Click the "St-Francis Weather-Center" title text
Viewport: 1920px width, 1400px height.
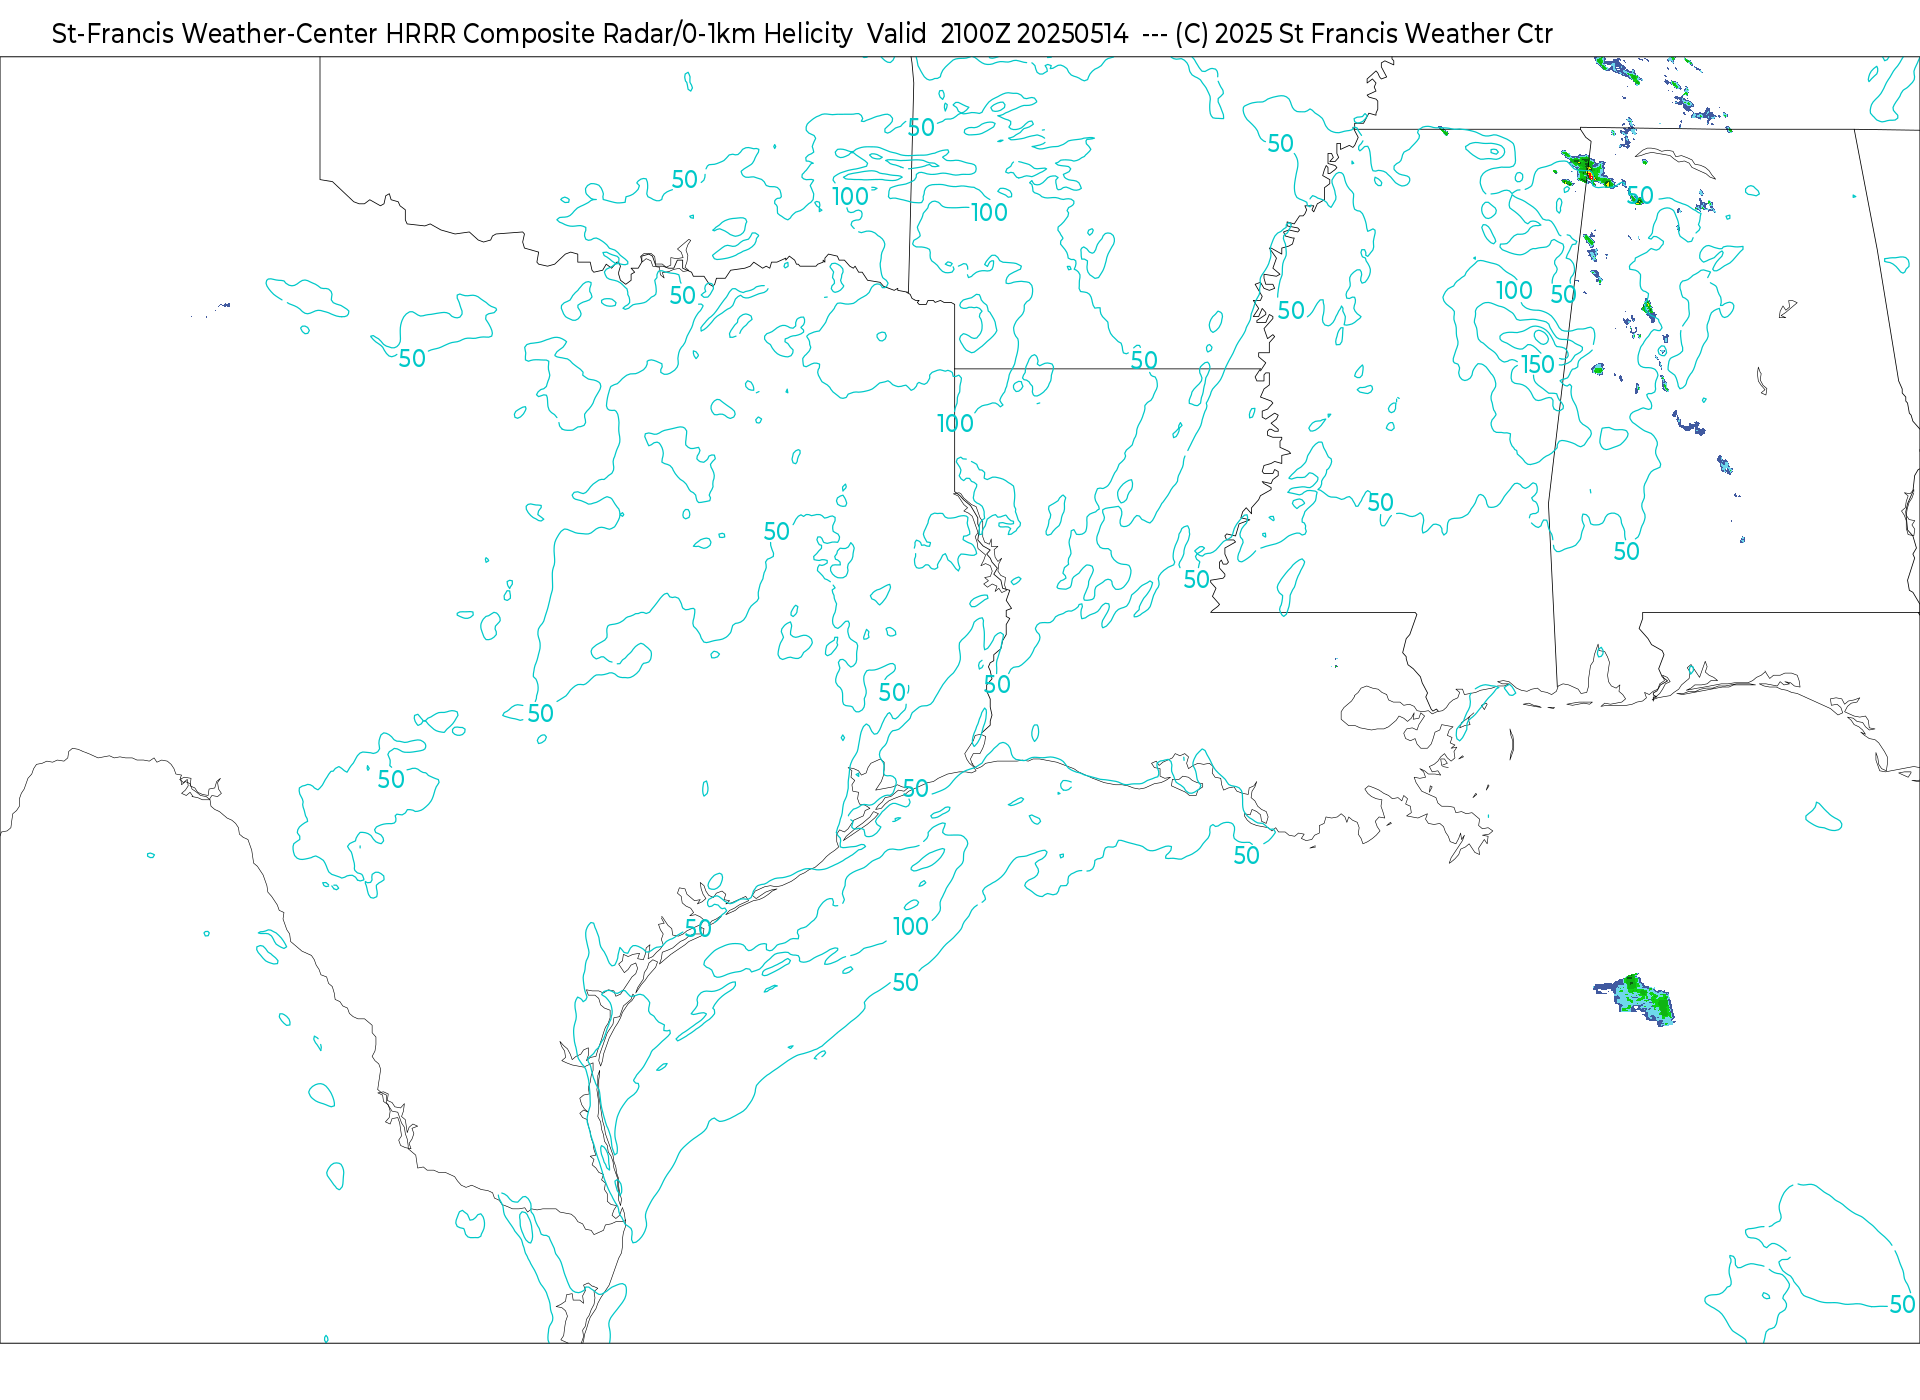point(215,34)
